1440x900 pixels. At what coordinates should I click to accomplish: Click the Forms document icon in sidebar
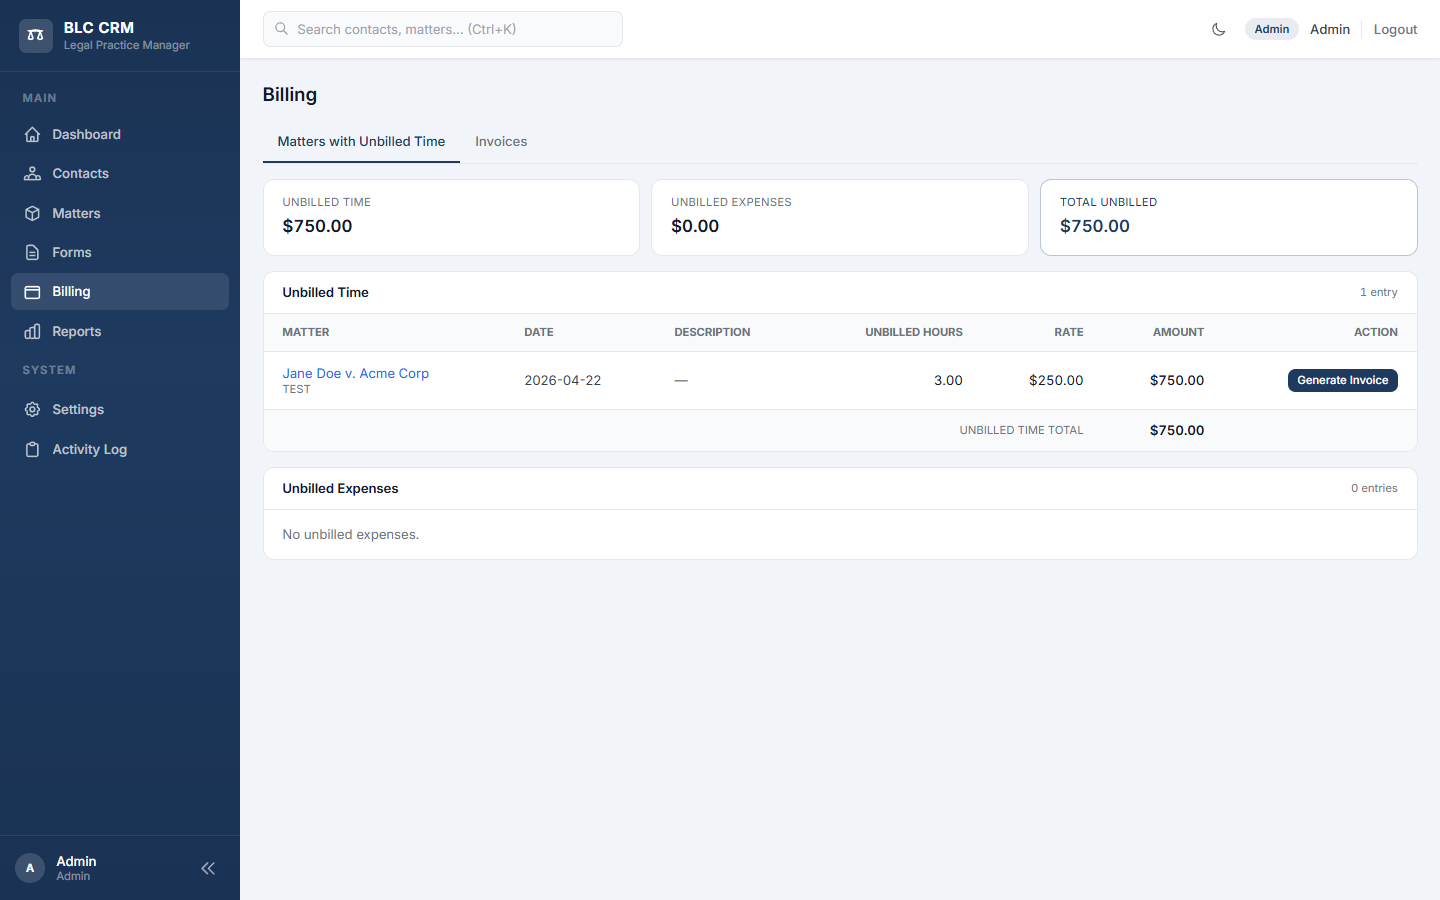point(32,253)
